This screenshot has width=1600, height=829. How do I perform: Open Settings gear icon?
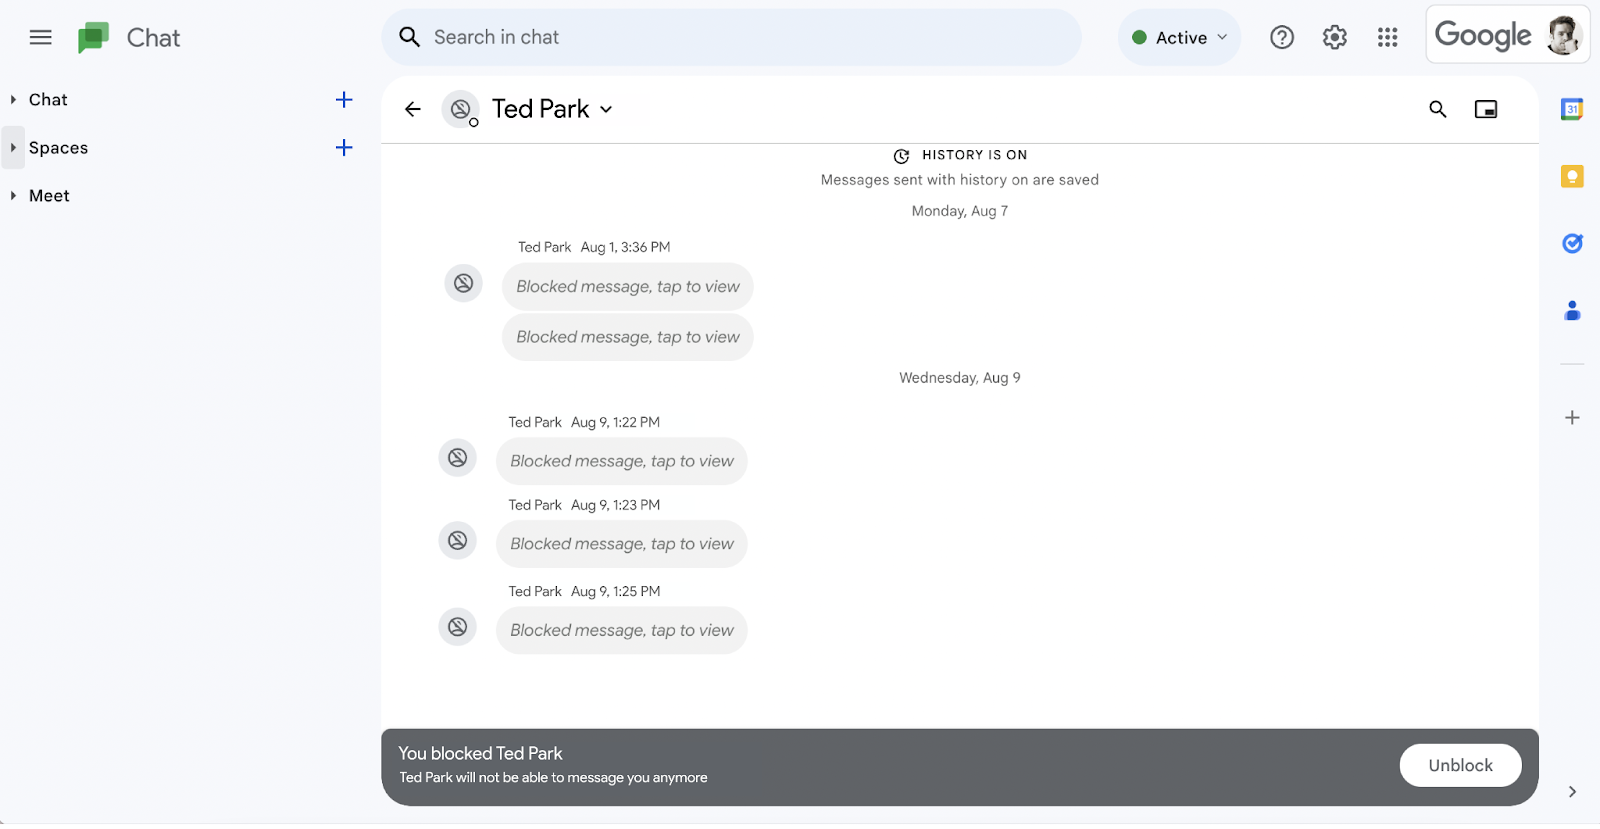click(1334, 38)
